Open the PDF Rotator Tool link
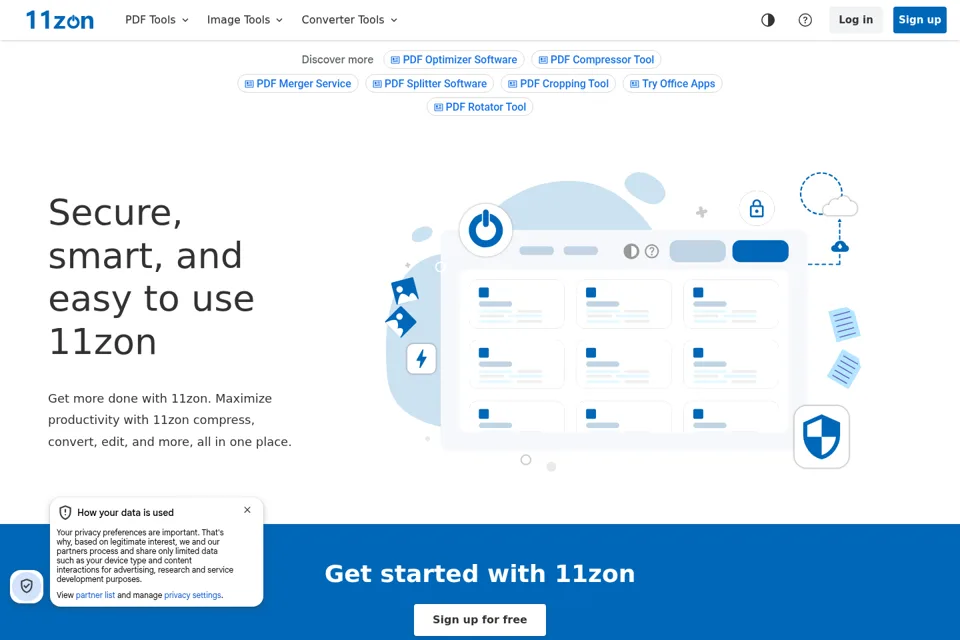Image resolution: width=960 pixels, height=640 pixels. tap(479, 107)
